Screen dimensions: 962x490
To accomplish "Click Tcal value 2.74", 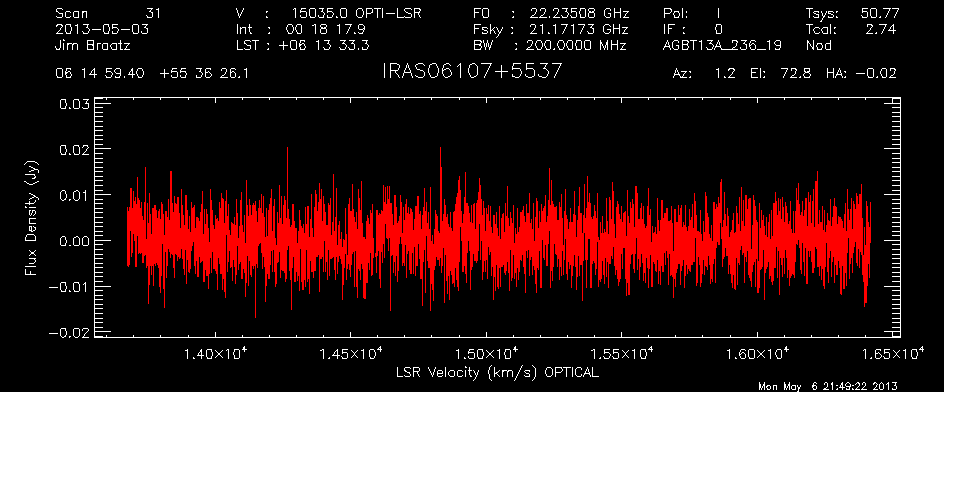I will (881, 29).
